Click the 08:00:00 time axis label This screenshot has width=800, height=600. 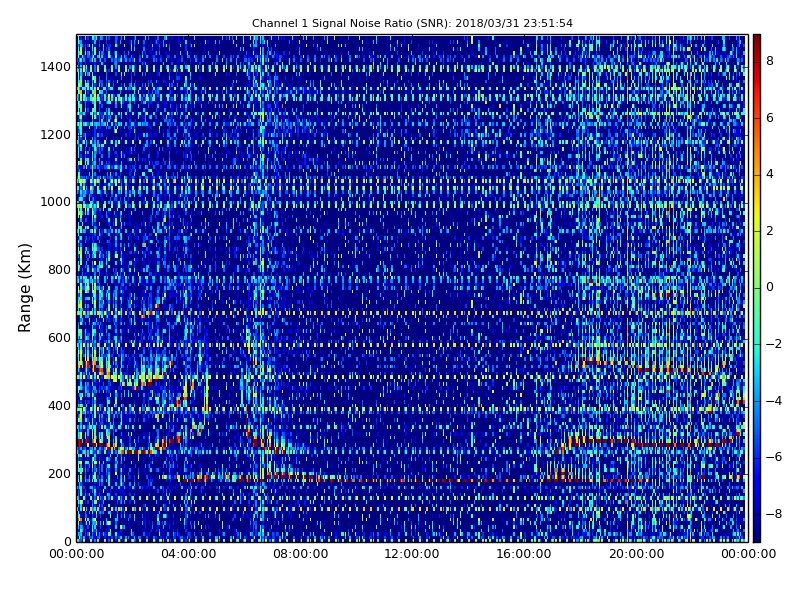tap(301, 554)
